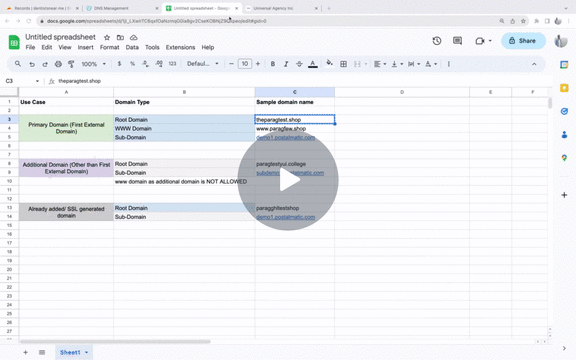The image size is (576, 360).
Task: Open the 100% zoom dropdown
Action: pyautogui.click(x=93, y=64)
